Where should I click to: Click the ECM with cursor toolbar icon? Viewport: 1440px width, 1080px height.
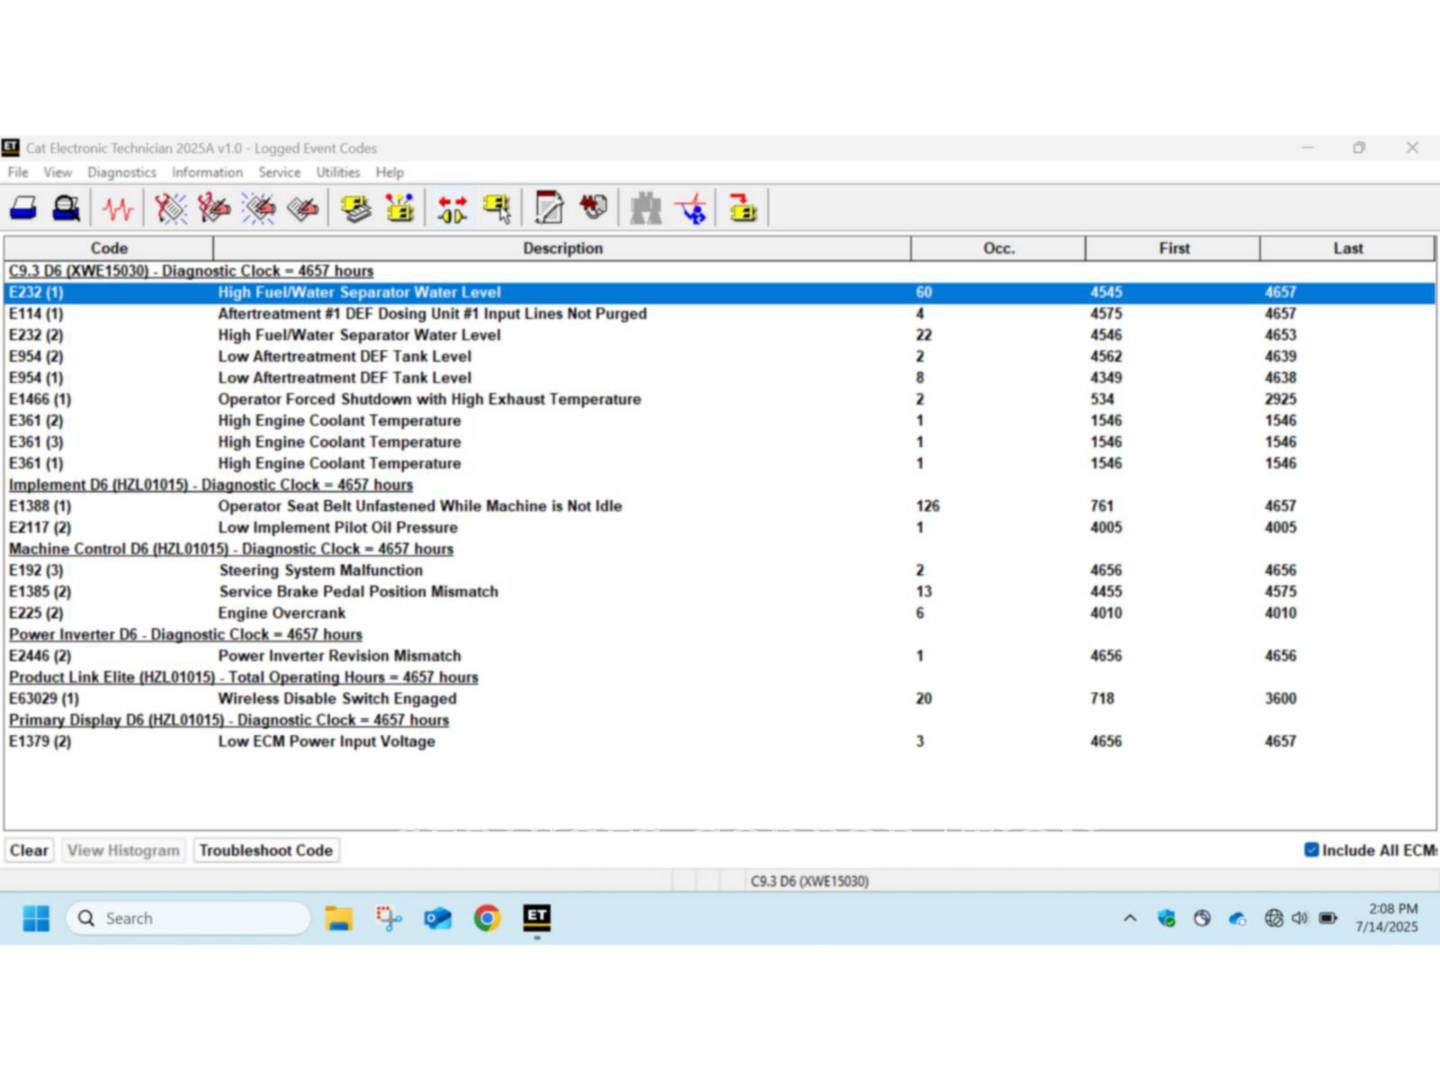click(497, 209)
